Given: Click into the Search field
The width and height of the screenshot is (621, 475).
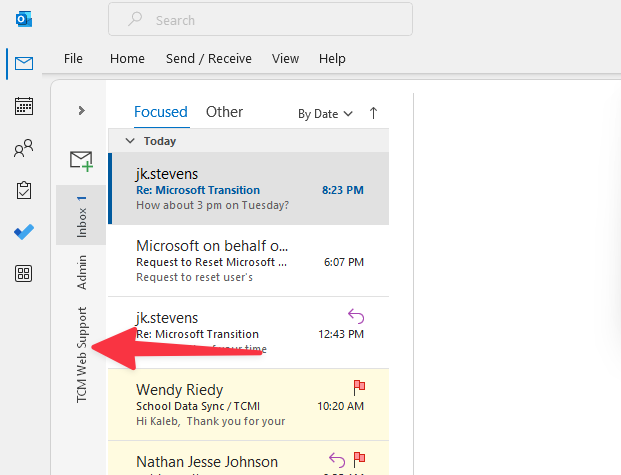Looking at the screenshot, I should (260, 19).
